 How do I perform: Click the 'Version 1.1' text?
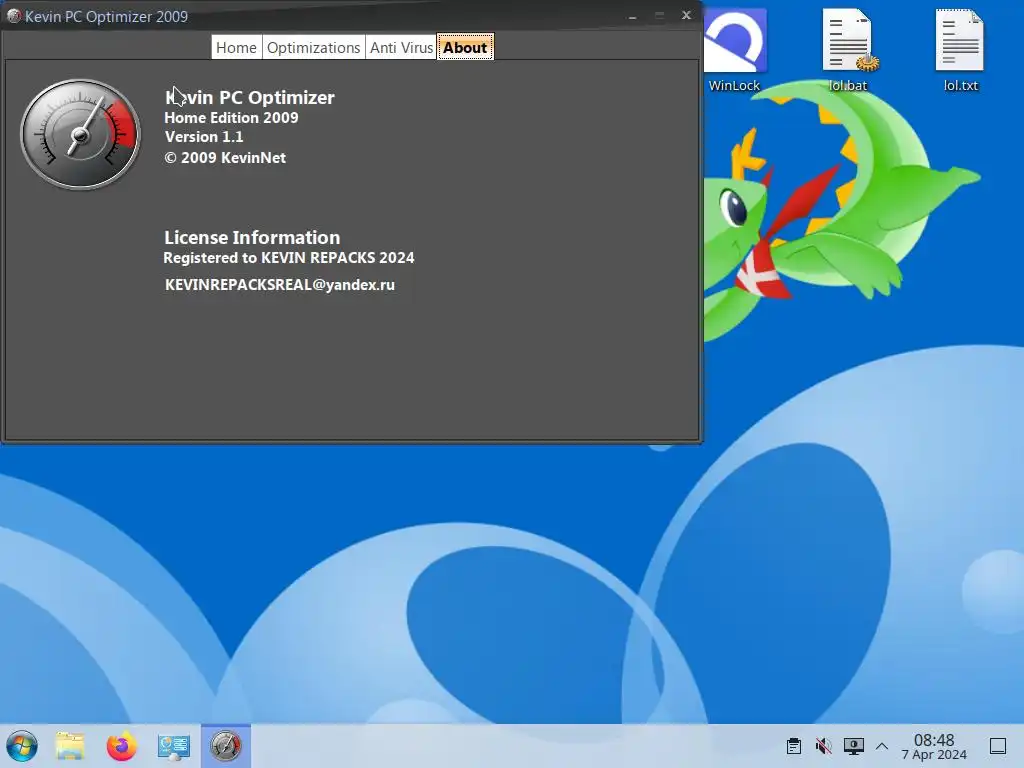pos(204,137)
